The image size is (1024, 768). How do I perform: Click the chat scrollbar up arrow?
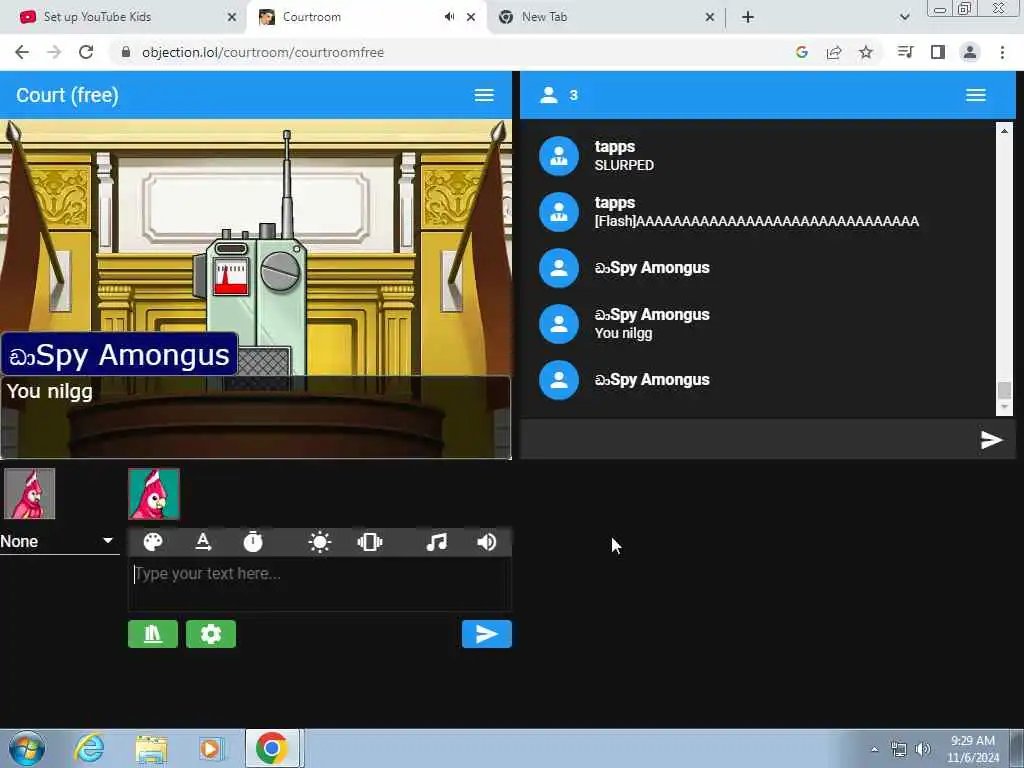coord(1004,131)
